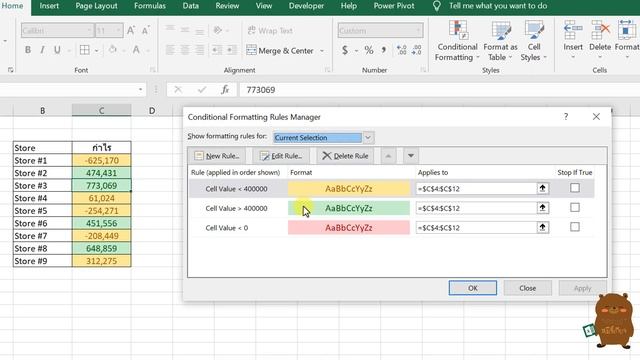Click the Decrease Font Size icon

click(145, 30)
